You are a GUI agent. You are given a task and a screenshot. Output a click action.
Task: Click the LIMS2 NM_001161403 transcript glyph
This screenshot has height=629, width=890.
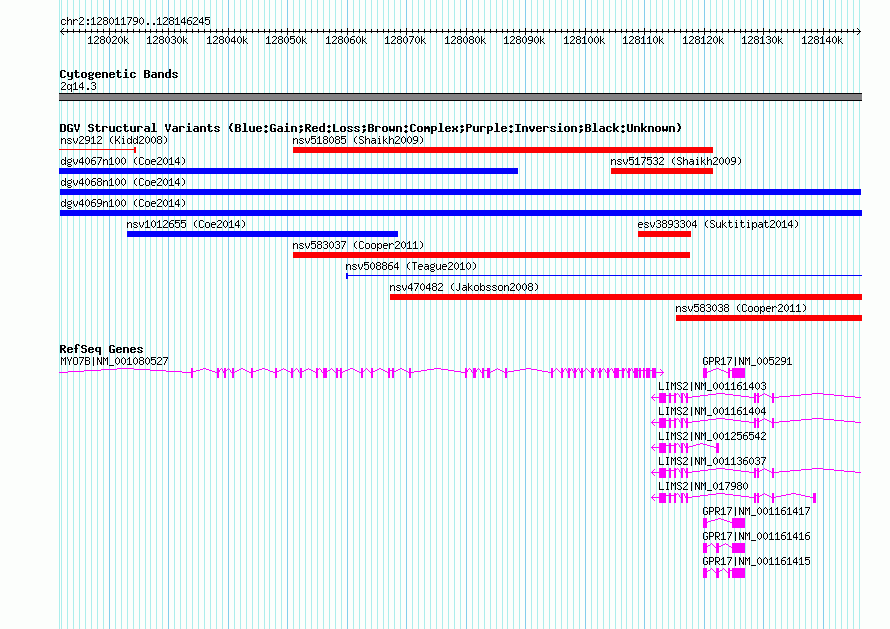coord(756,397)
